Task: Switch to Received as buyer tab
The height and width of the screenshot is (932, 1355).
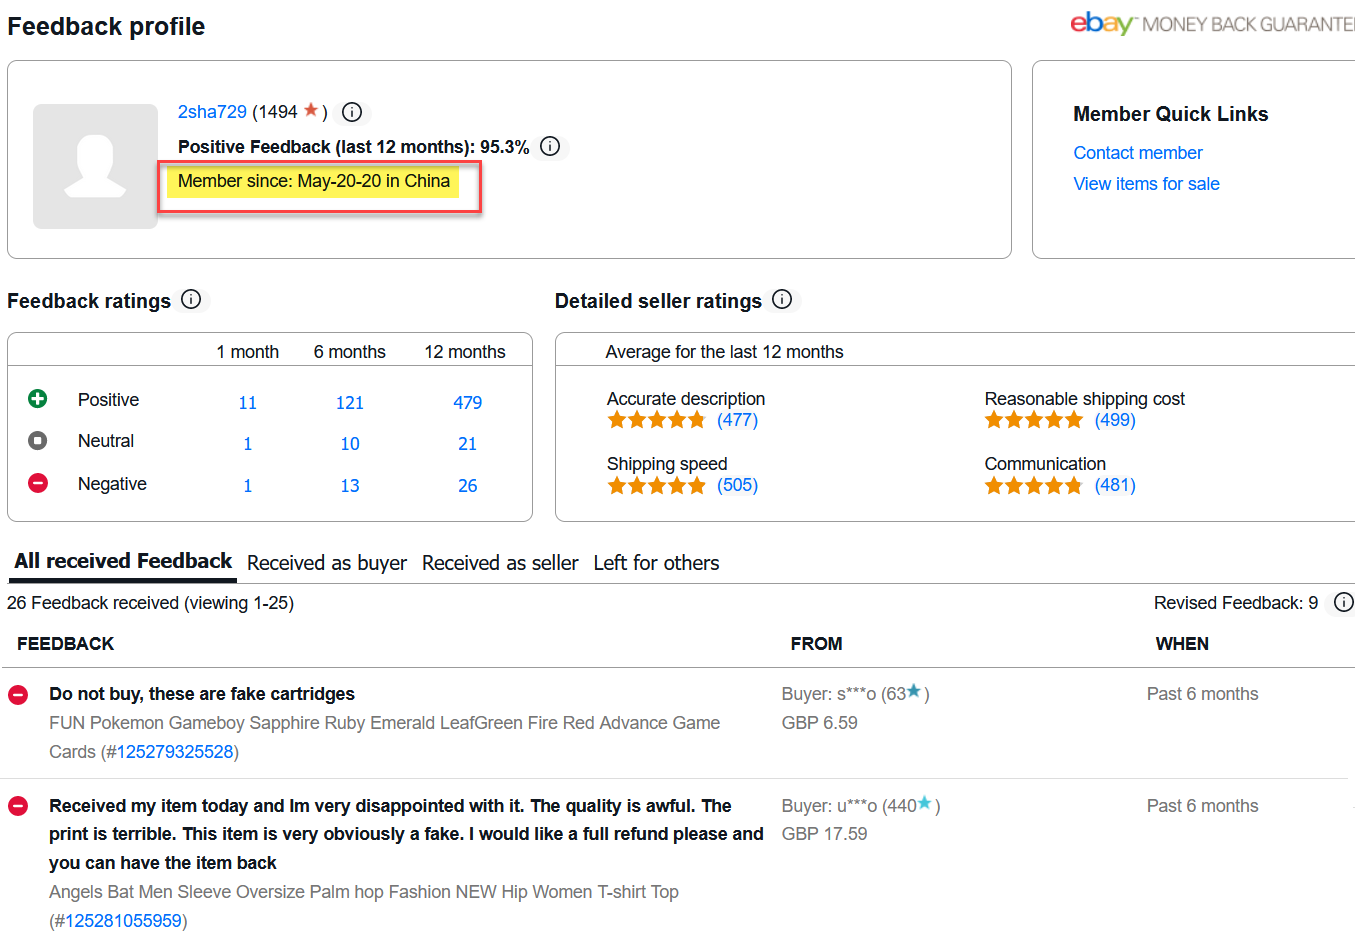Action: click(327, 563)
